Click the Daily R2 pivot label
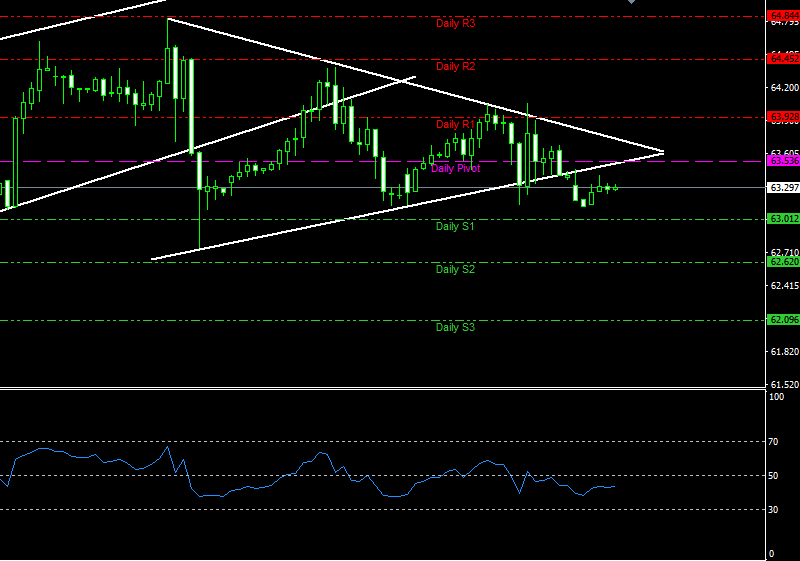This screenshot has width=800, height=561. [x=455, y=66]
